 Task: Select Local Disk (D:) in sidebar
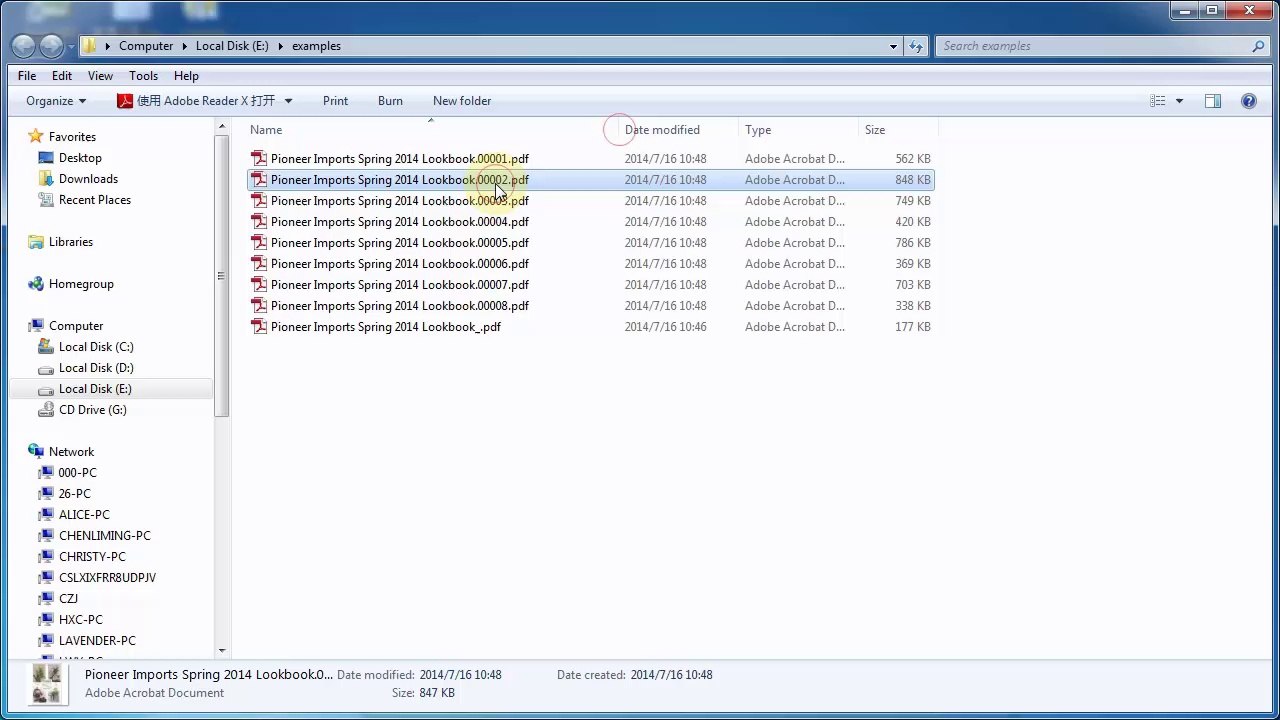[x=96, y=368]
